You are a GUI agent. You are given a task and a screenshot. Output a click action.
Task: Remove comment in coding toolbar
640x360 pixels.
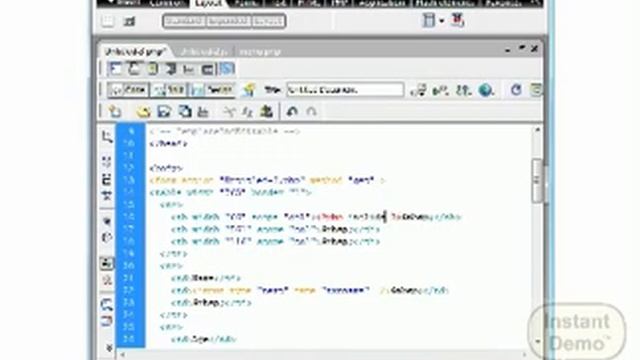pos(107,321)
